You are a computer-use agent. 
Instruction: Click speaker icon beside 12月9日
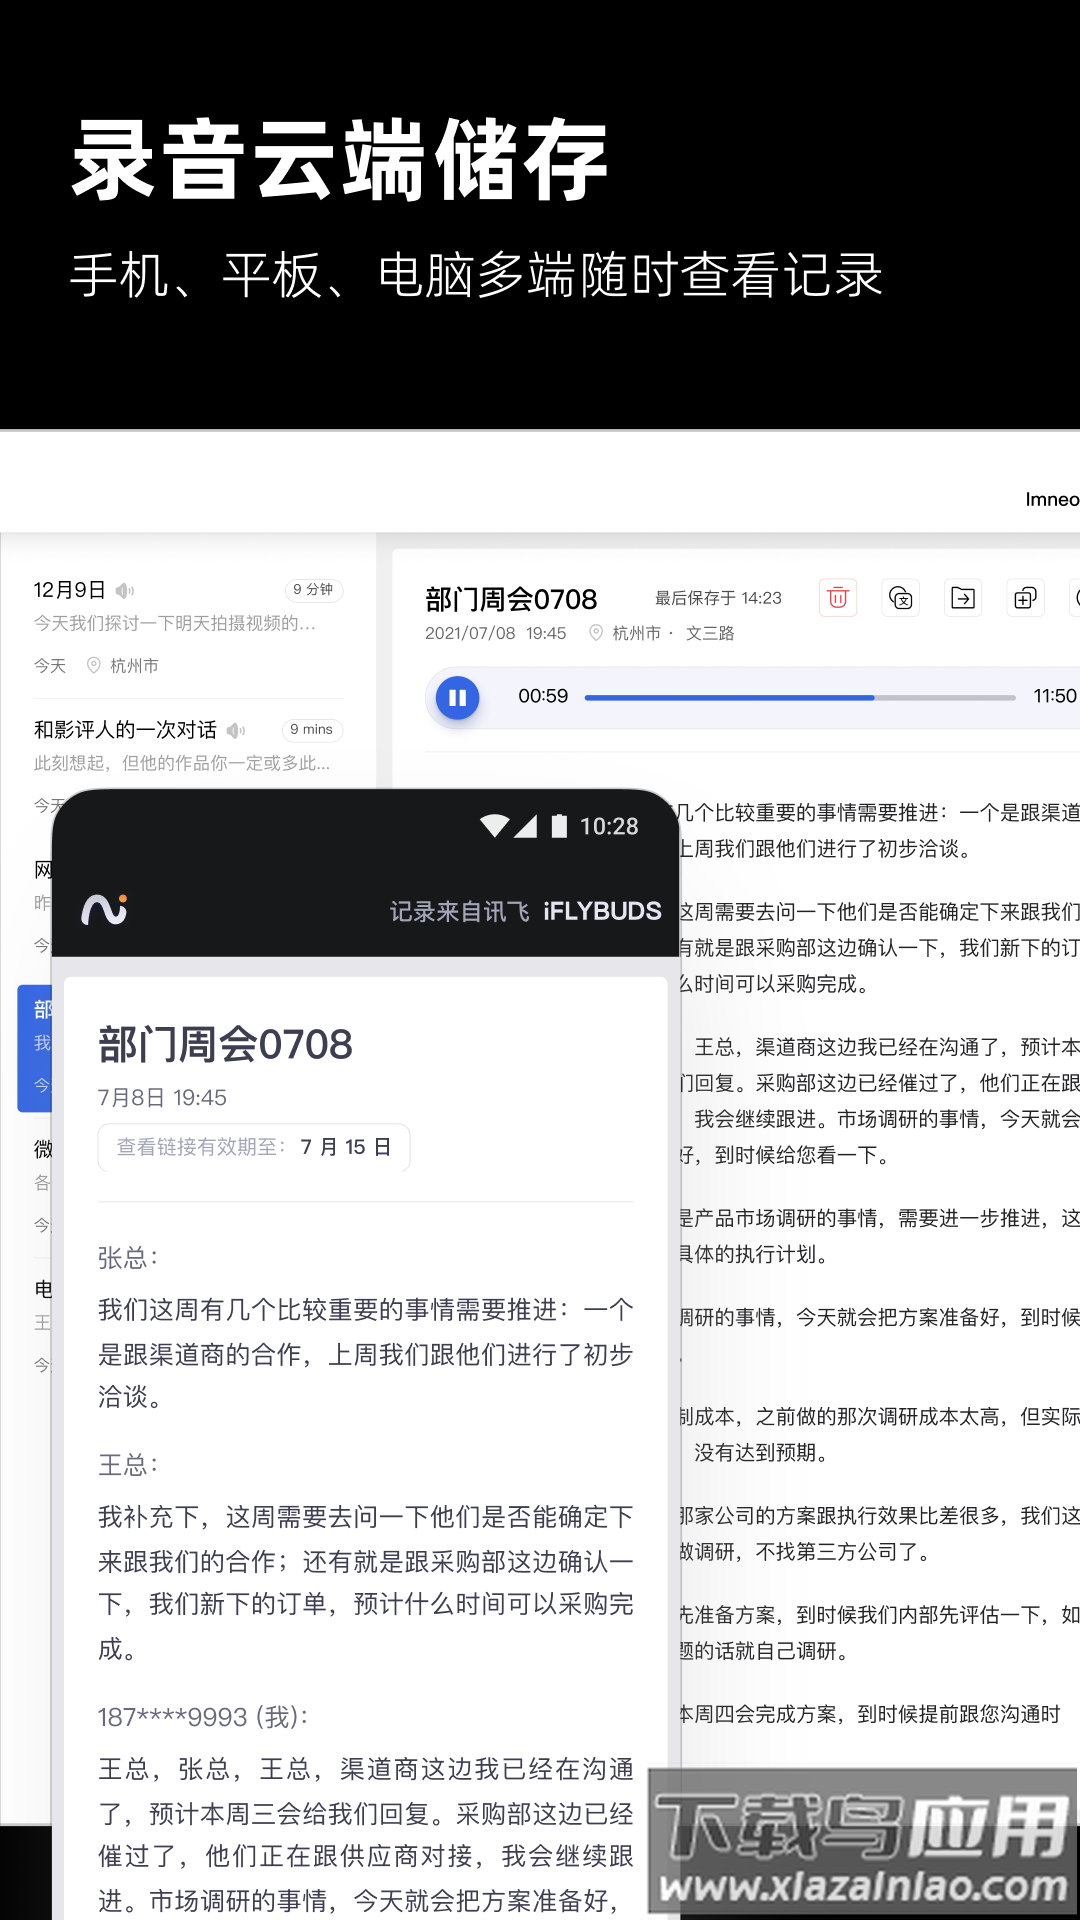(125, 590)
